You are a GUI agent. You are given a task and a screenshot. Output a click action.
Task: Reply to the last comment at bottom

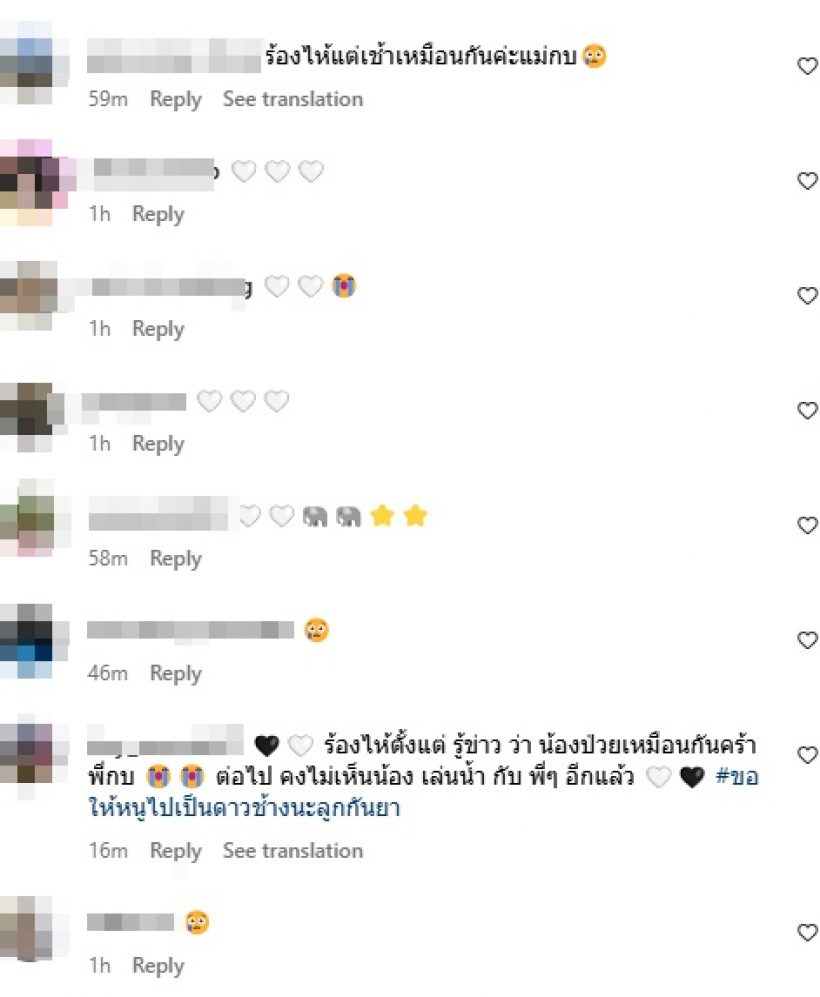coord(158,965)
